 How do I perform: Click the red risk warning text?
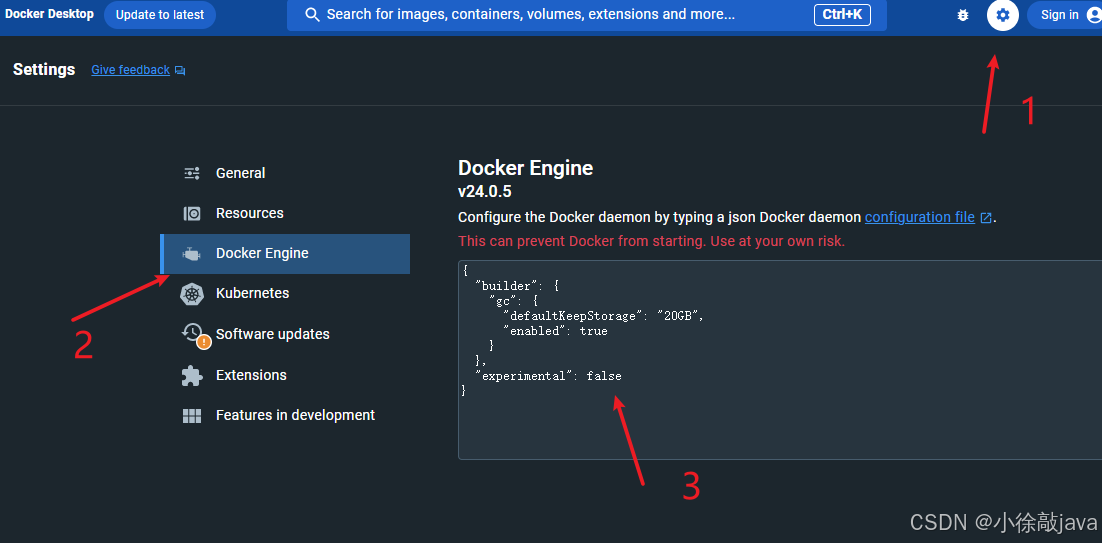pos(652,241)
